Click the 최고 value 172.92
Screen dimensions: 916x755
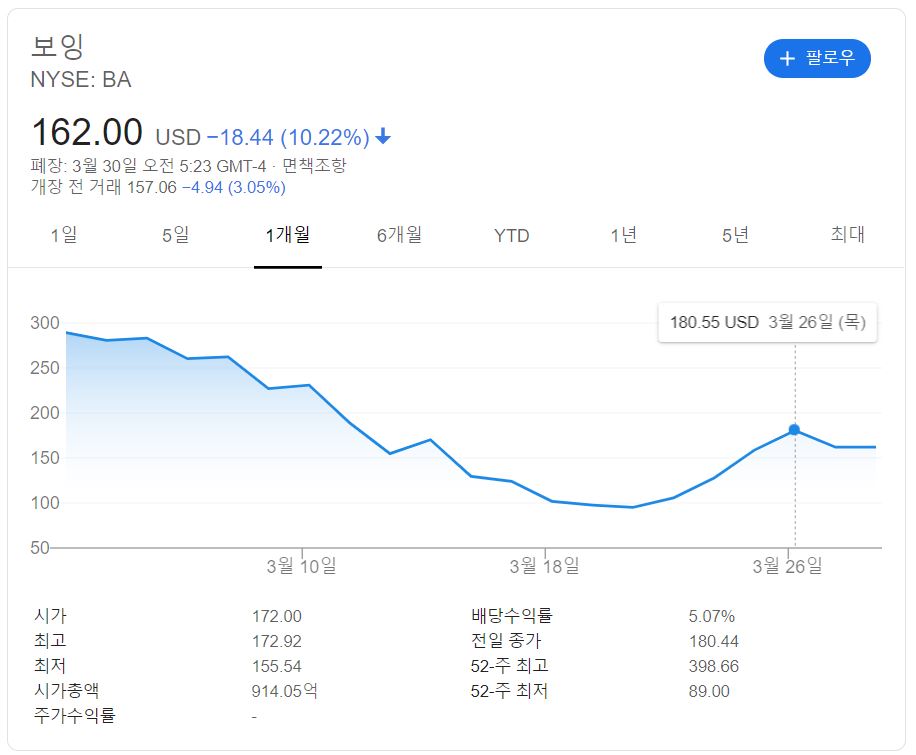click(277, 642)
